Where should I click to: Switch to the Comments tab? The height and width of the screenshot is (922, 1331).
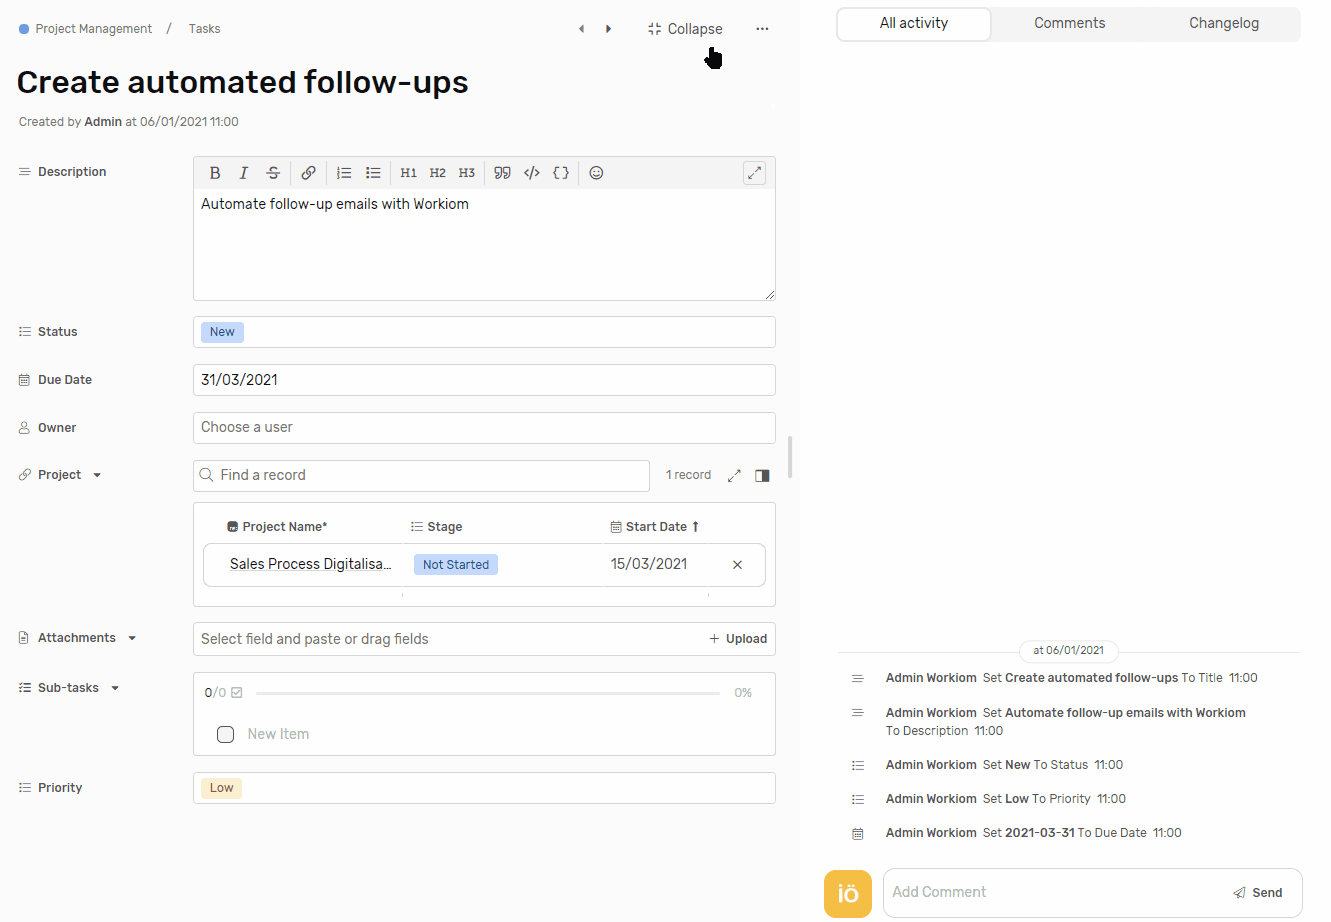coord(1069,23)
